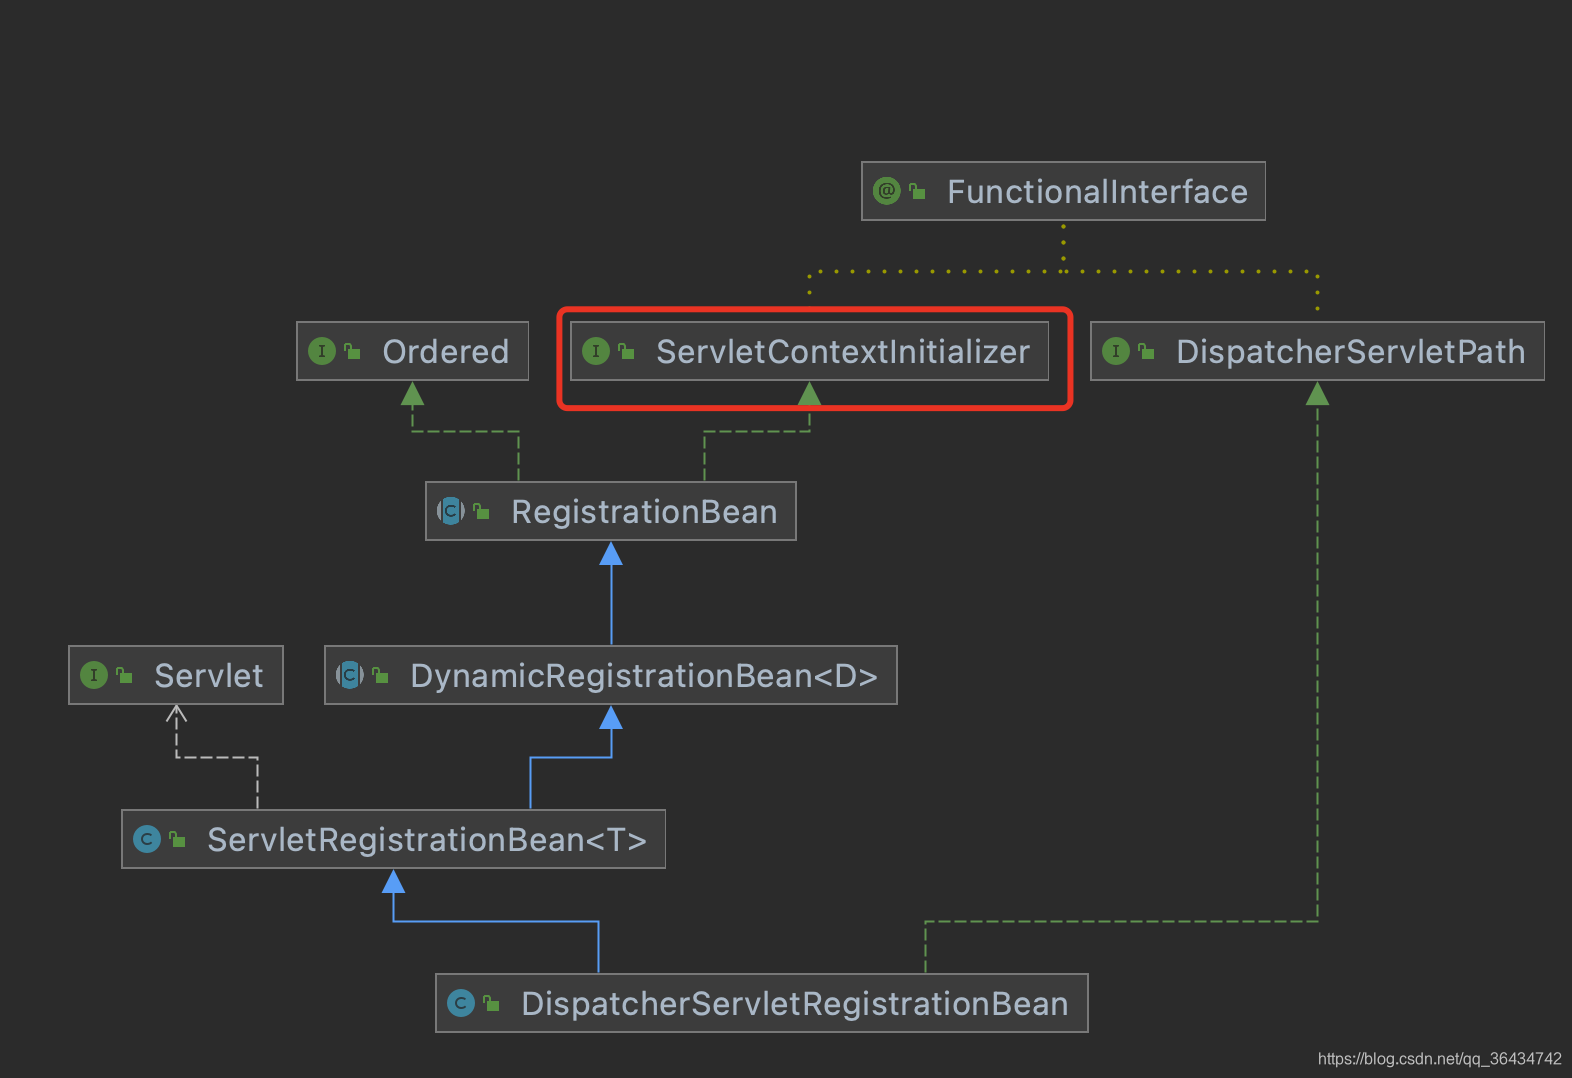Image resolution: width=1572 pixels, height=1078 pixels.
Task: Click the interface icon on DispatcherServletPath node
Action: pos(1116,351)
